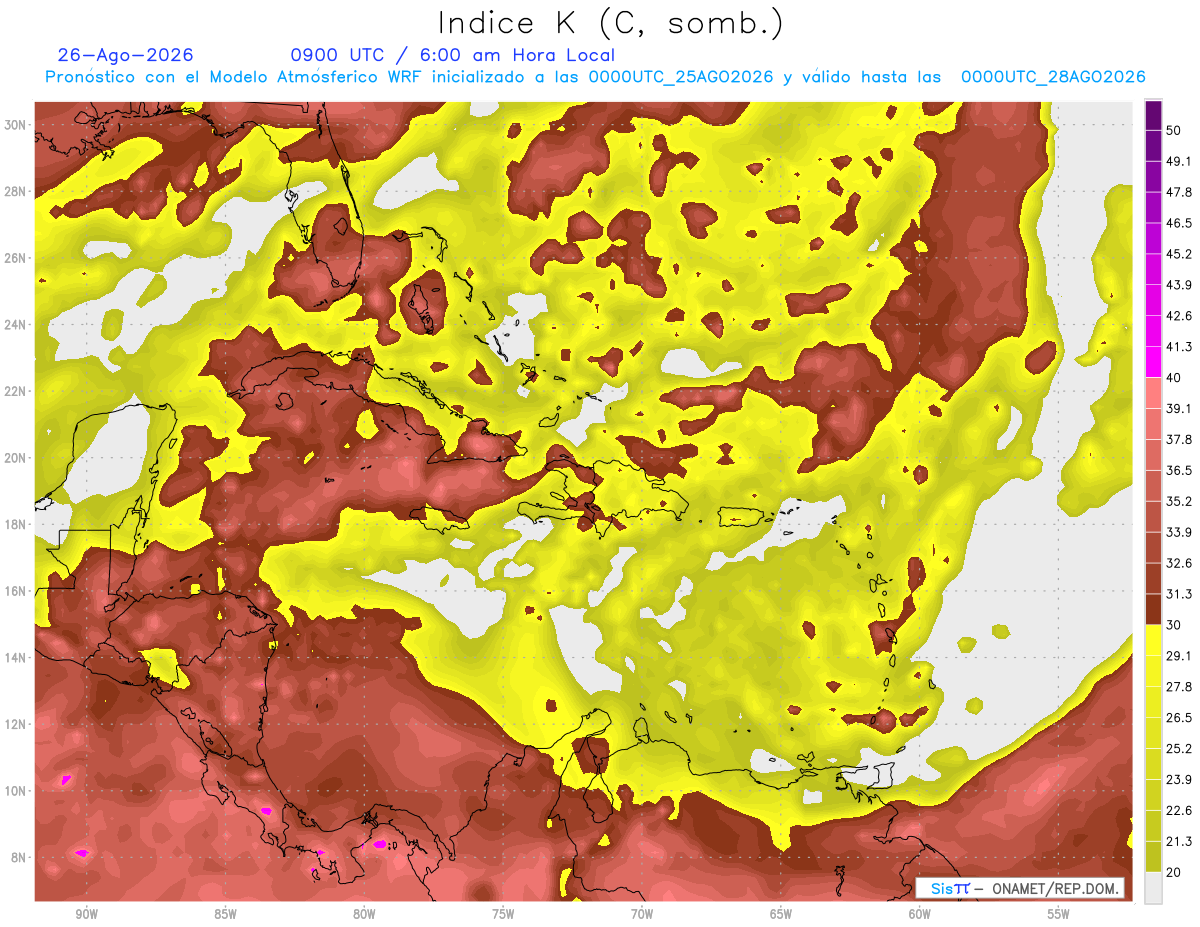The height and width of the screenshot is (927, 1200).
Task: Click the color bar label '21.3'
Action: (1179, 841)
